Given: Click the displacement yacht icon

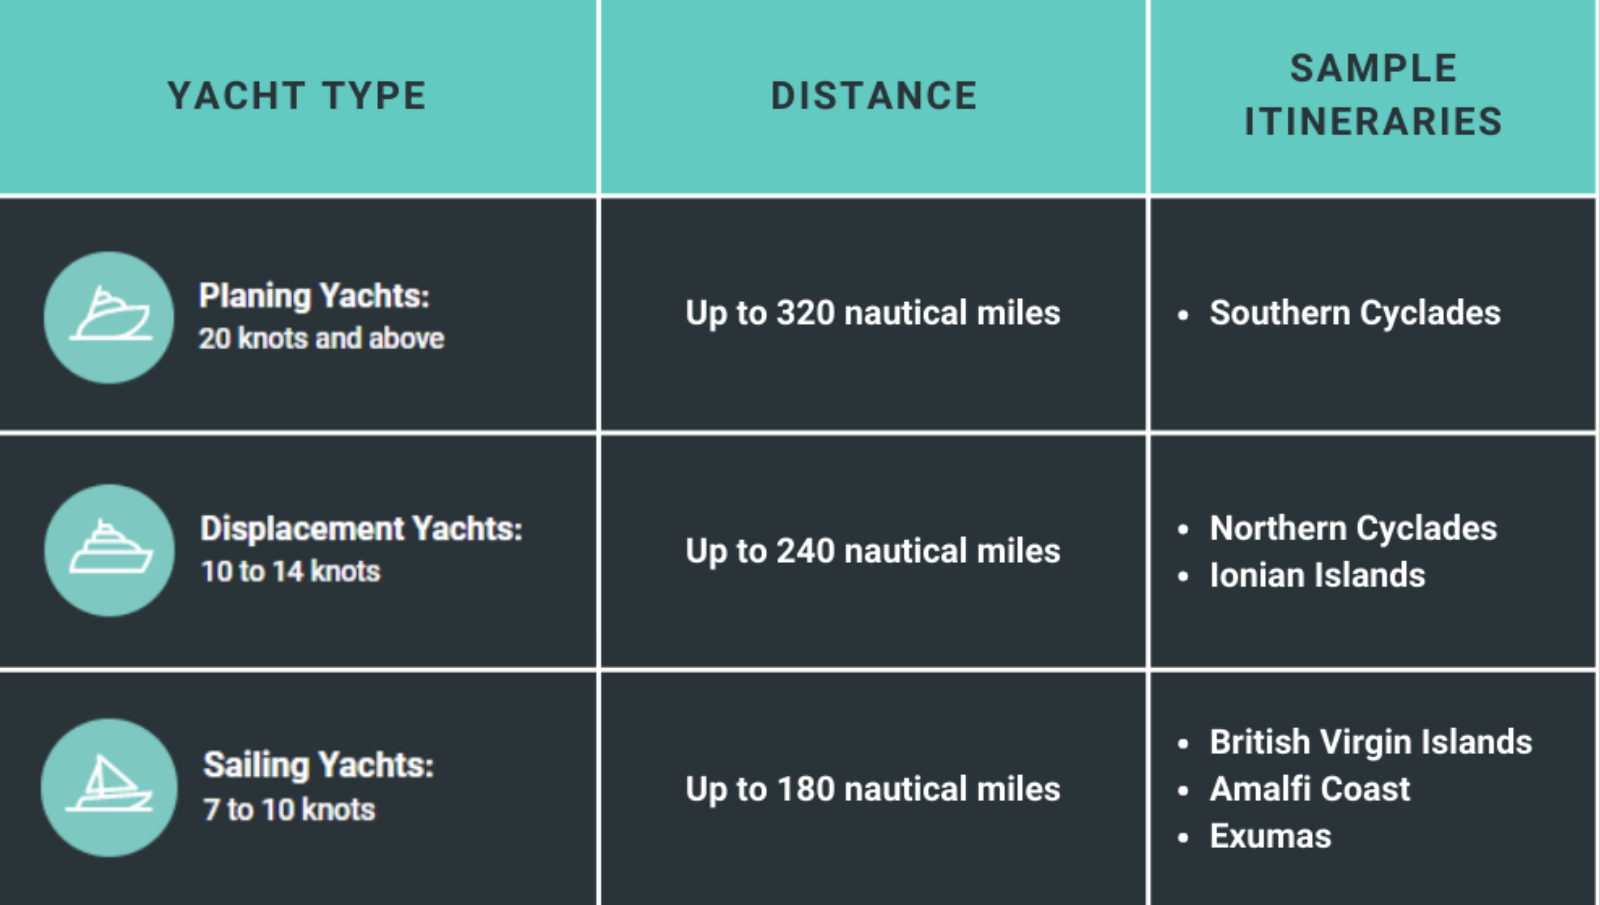Looking at the screenshot, I should tap(109, 550).
